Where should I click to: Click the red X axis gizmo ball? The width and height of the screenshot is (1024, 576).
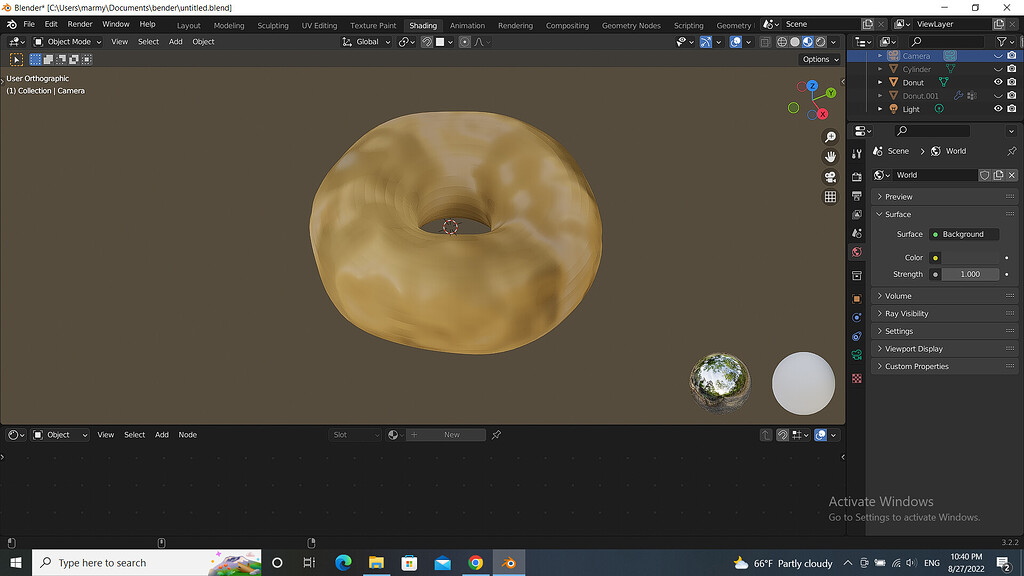[x=822, y=114]
